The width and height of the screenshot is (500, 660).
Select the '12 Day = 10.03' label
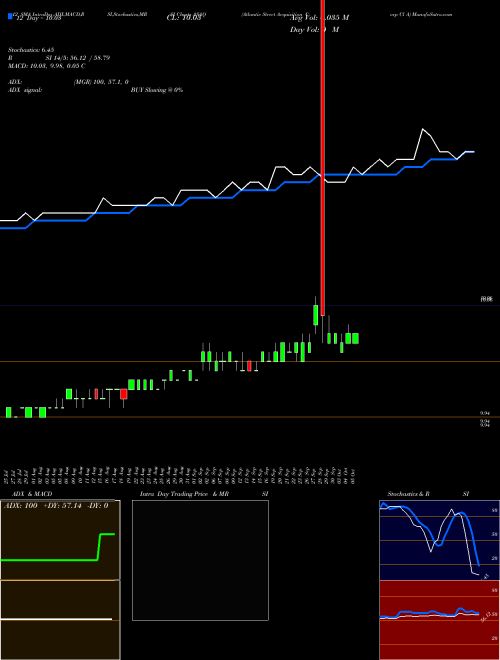coord(37,18)
